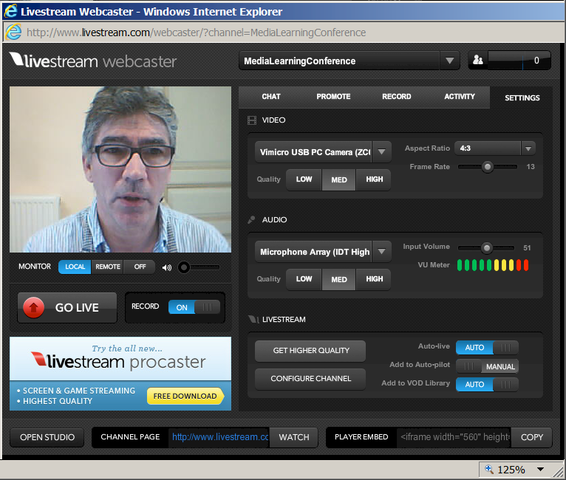Image resolution: width=566 pixels, height=480 pixels.
Task: Click the Livestream section logo icon
Action: point(254,319)
